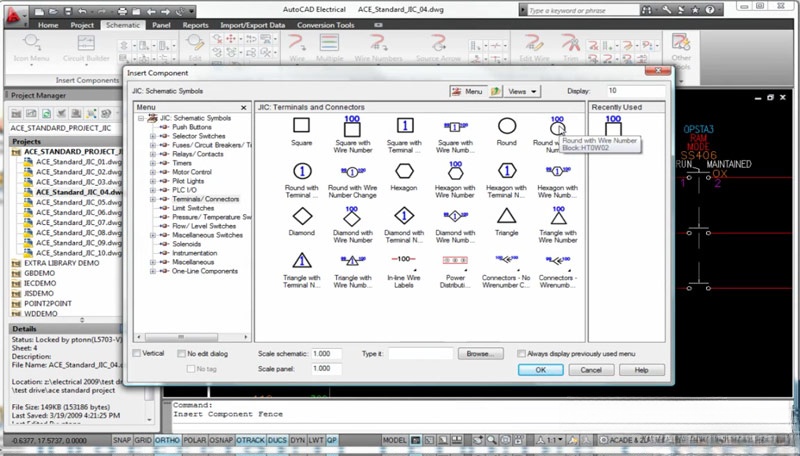
Task: Click the Wire Numbers ribbon tool
Action: 379,48
